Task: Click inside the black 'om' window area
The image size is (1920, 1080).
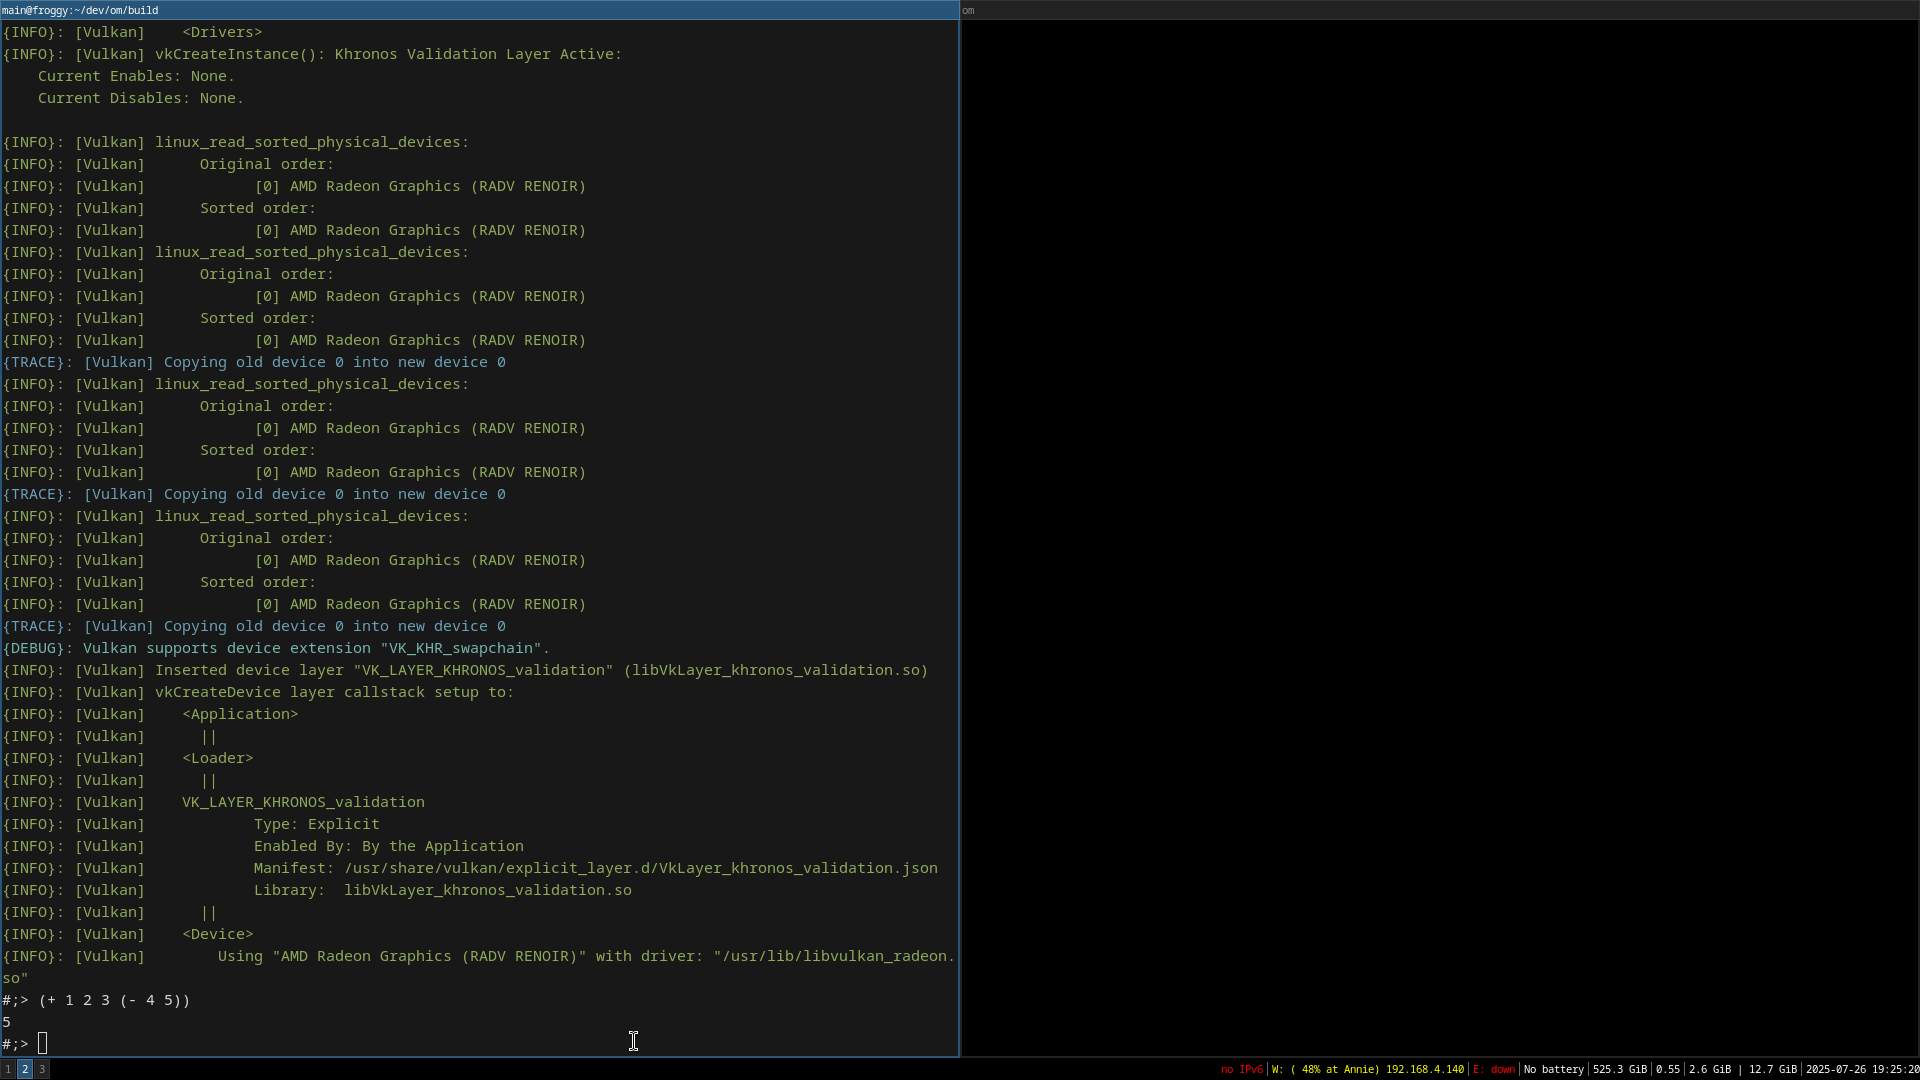Action: pyautogui.click(x=1440, y=538)
